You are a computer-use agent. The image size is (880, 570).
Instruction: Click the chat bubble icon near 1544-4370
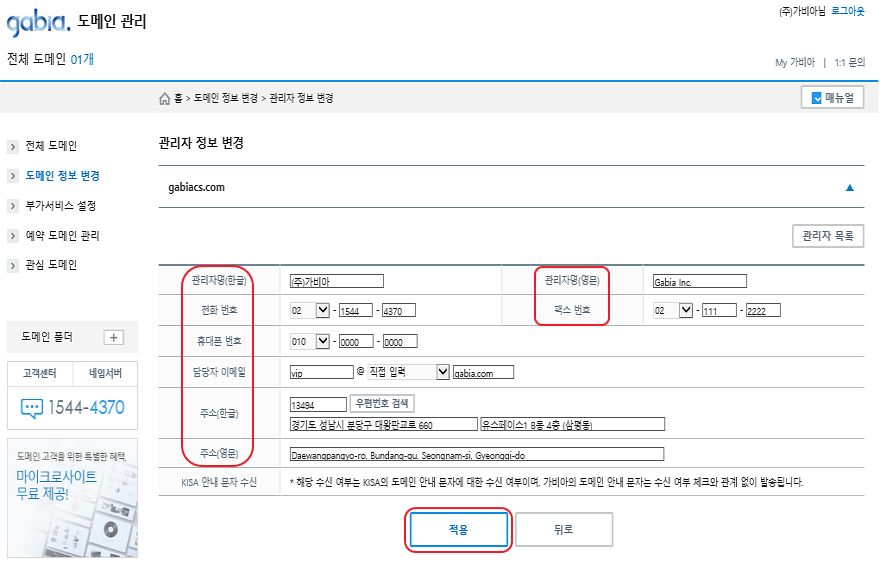pos(31,408)
